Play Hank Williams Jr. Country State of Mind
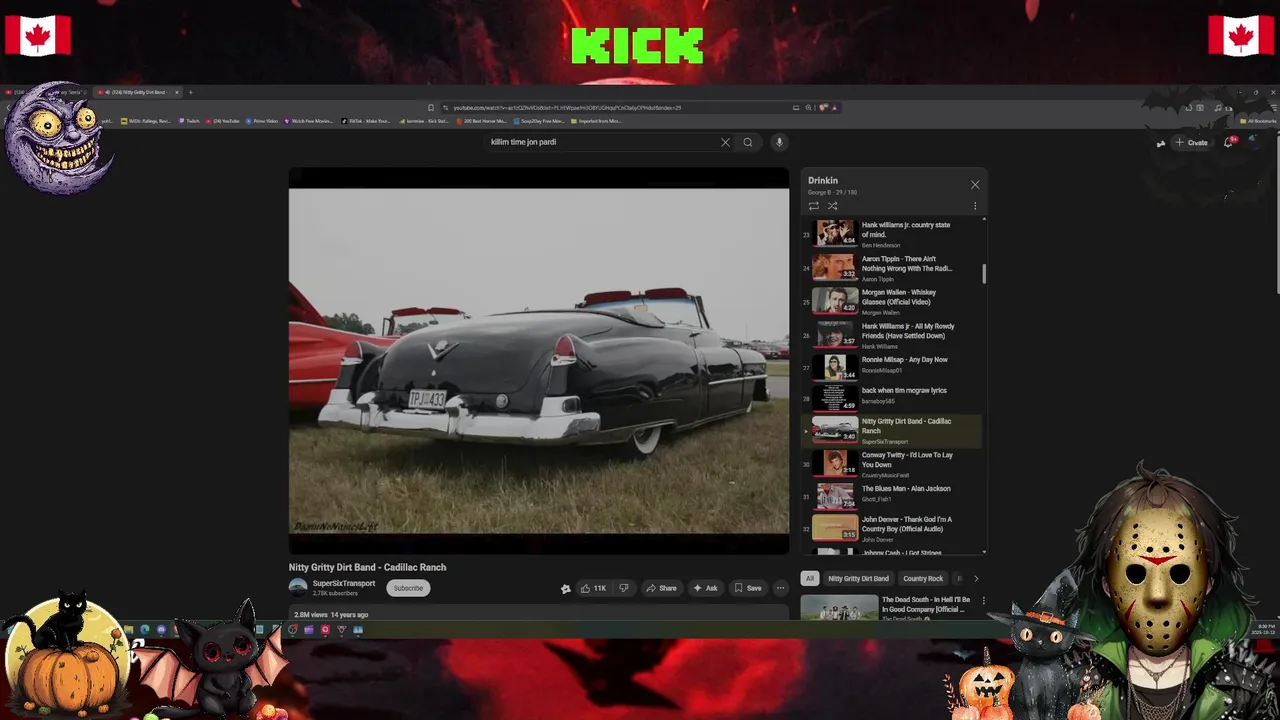This screenshot has width=1280, height=720. 892,234
